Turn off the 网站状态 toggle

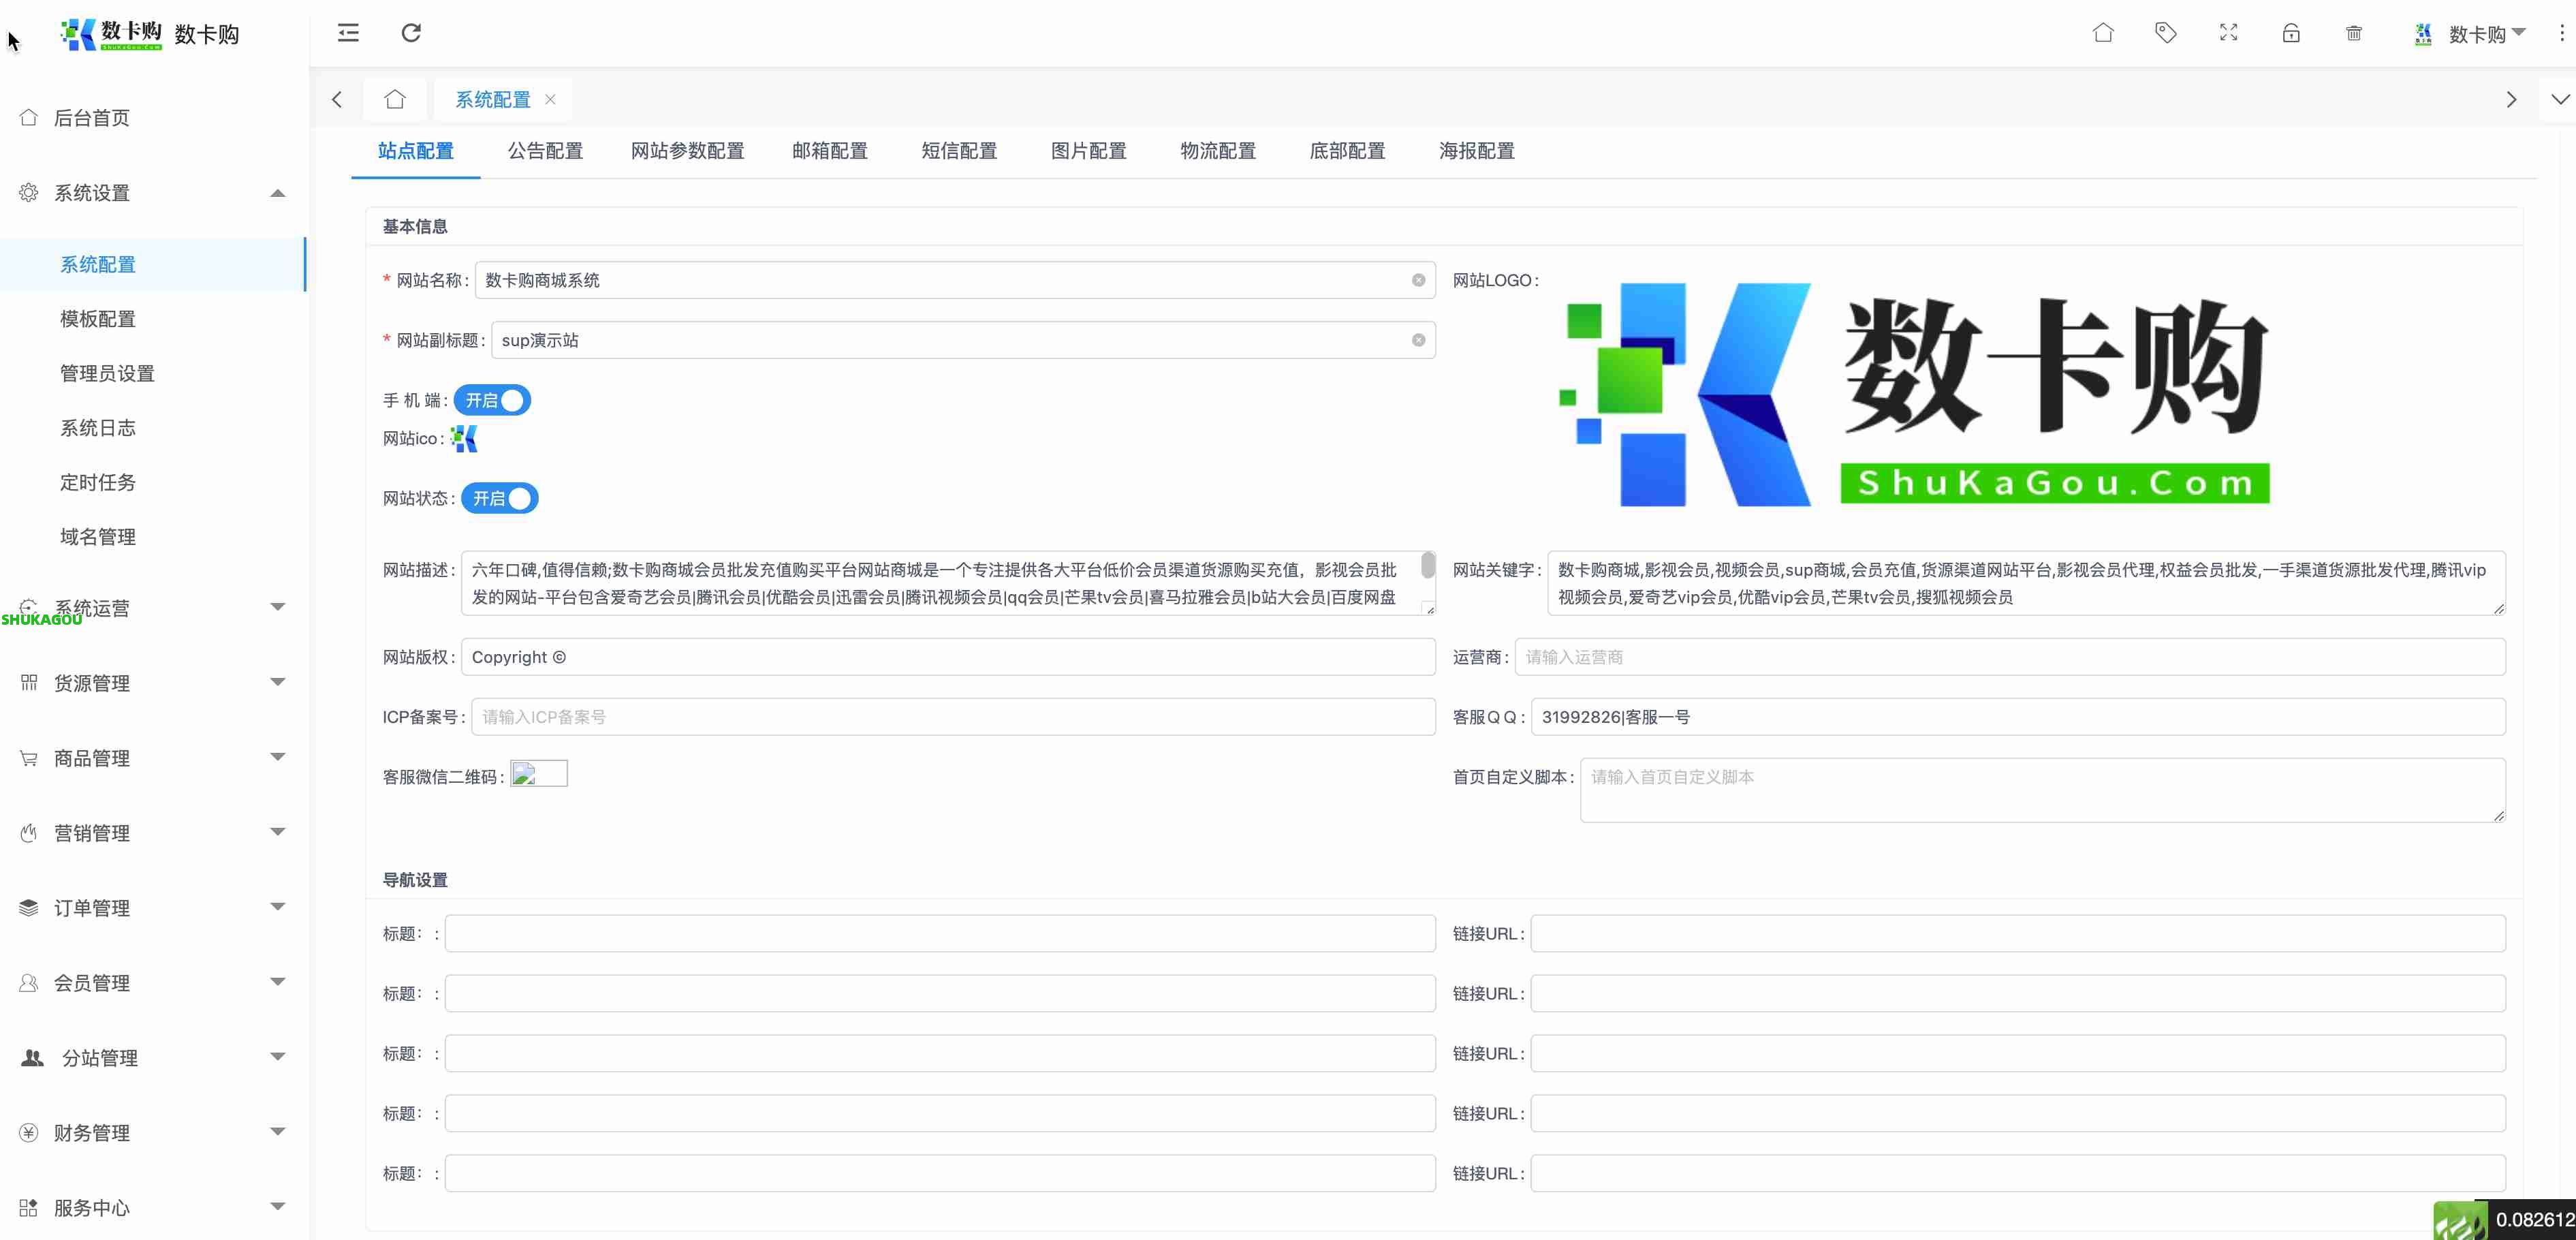tap(500, 498)
